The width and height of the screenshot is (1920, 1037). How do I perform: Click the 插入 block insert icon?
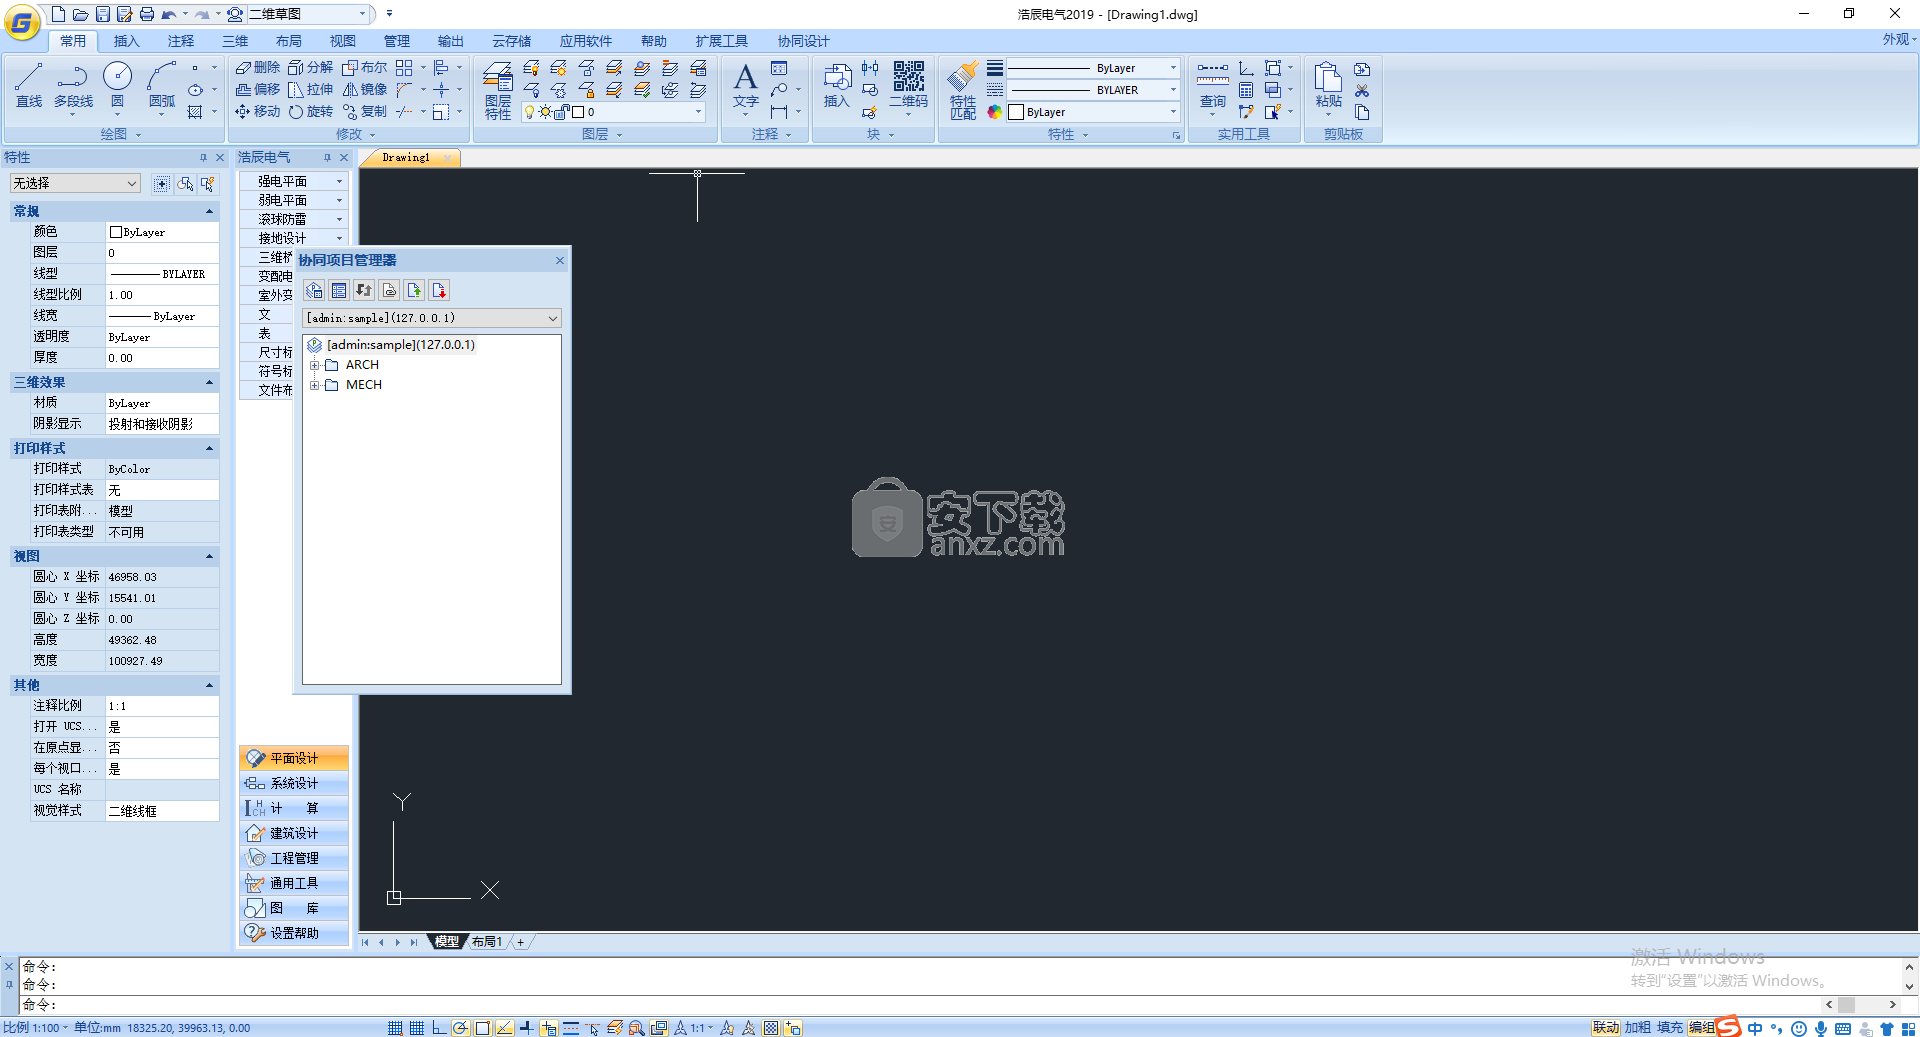pos(836,85)
